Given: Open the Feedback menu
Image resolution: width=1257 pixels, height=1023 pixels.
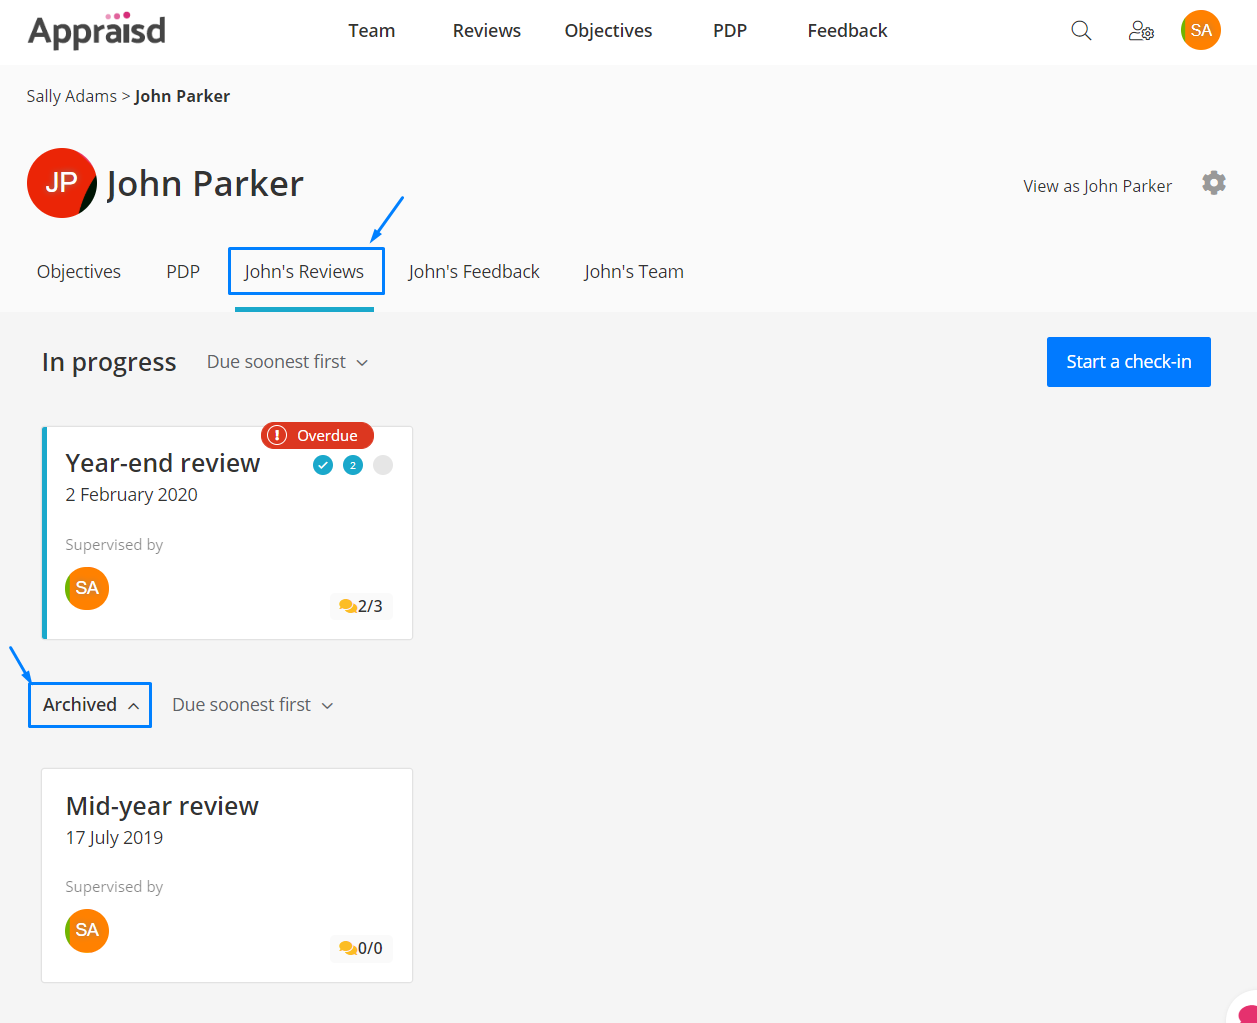Looking at the screenshot, I should pyautogui.click(x=847, y=31).
